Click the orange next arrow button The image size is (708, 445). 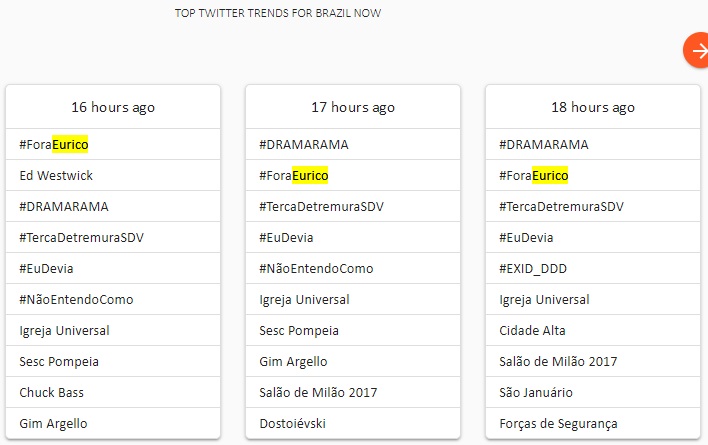tap(697, 50)
